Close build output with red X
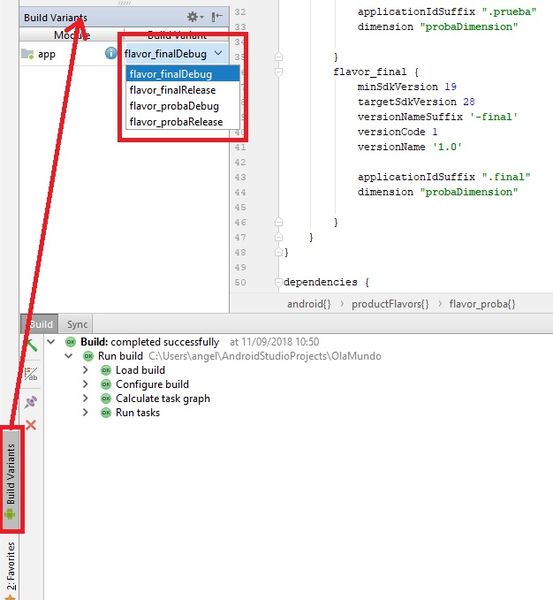The width and height of the screenshot is (553, 600). 31,425
